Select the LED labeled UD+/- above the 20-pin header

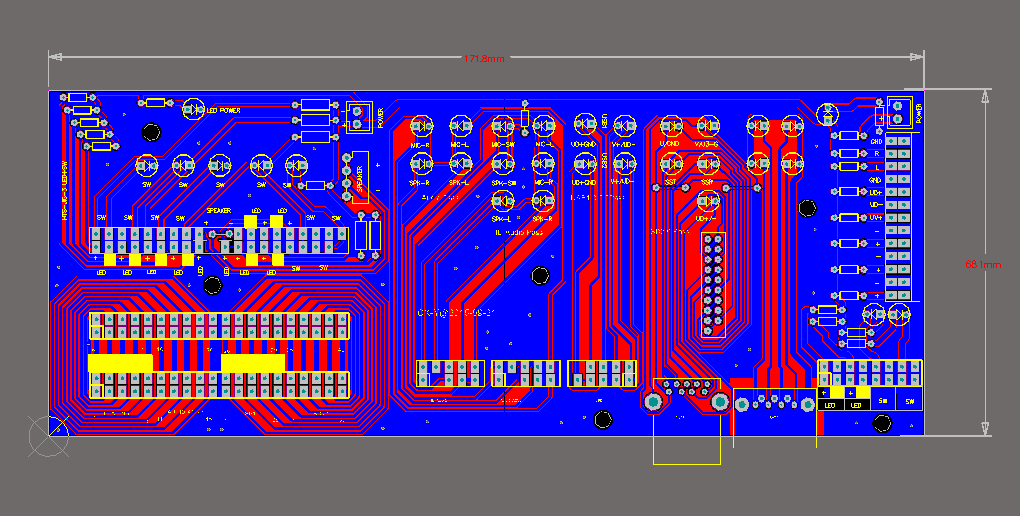707,201
